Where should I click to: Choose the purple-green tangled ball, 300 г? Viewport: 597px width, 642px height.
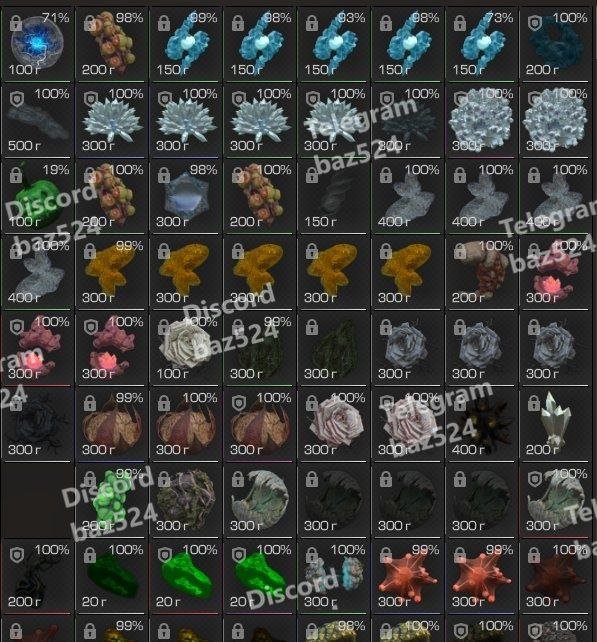click(186, 500)
